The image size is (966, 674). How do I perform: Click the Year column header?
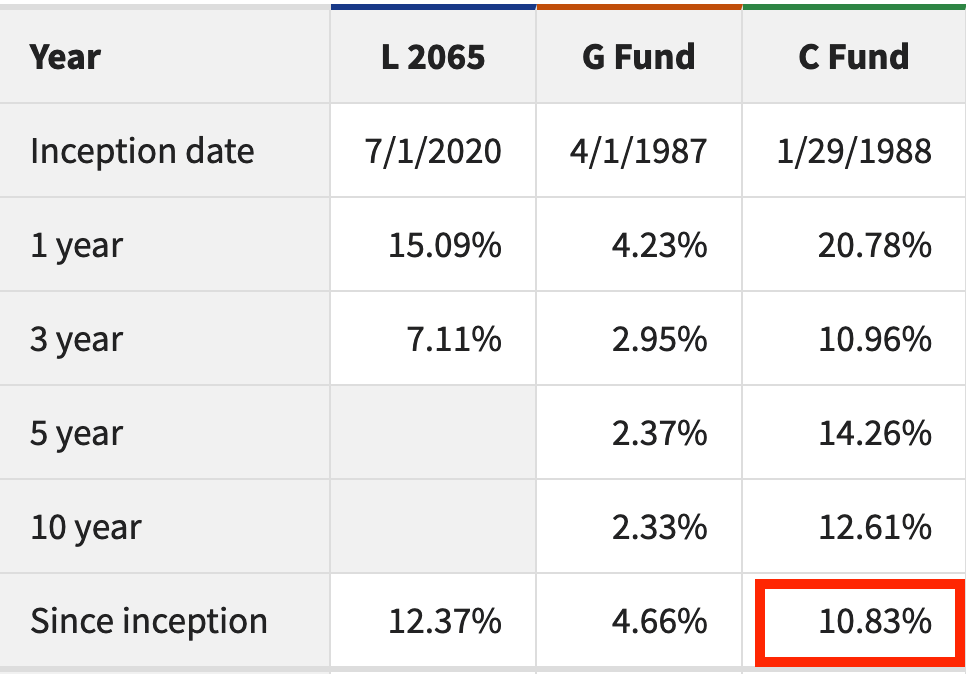[65, 57]
